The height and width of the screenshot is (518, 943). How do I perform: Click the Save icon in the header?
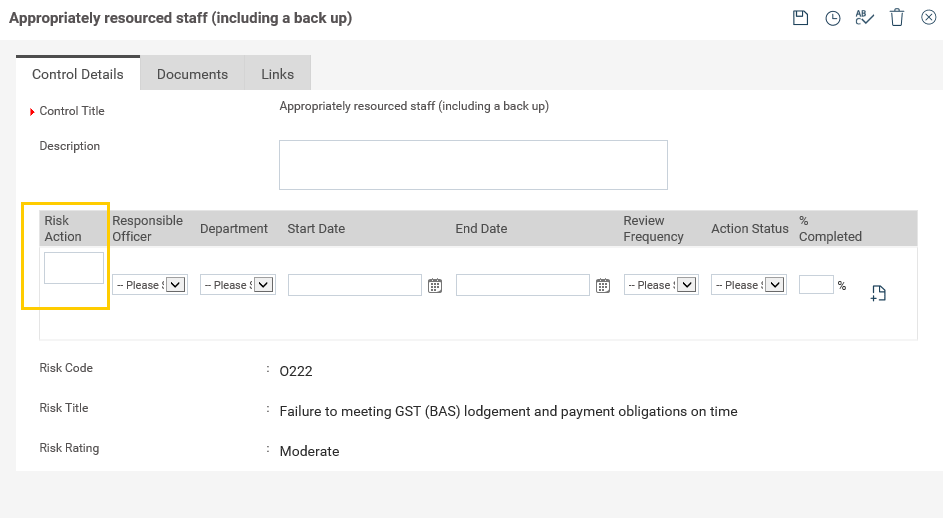(x=800, y=18)
